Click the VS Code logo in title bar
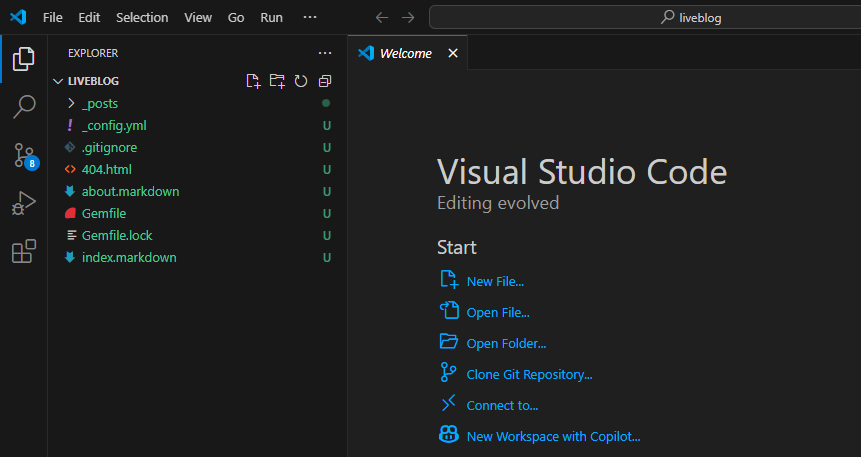861x457 pixels. (x=18, y=17)
